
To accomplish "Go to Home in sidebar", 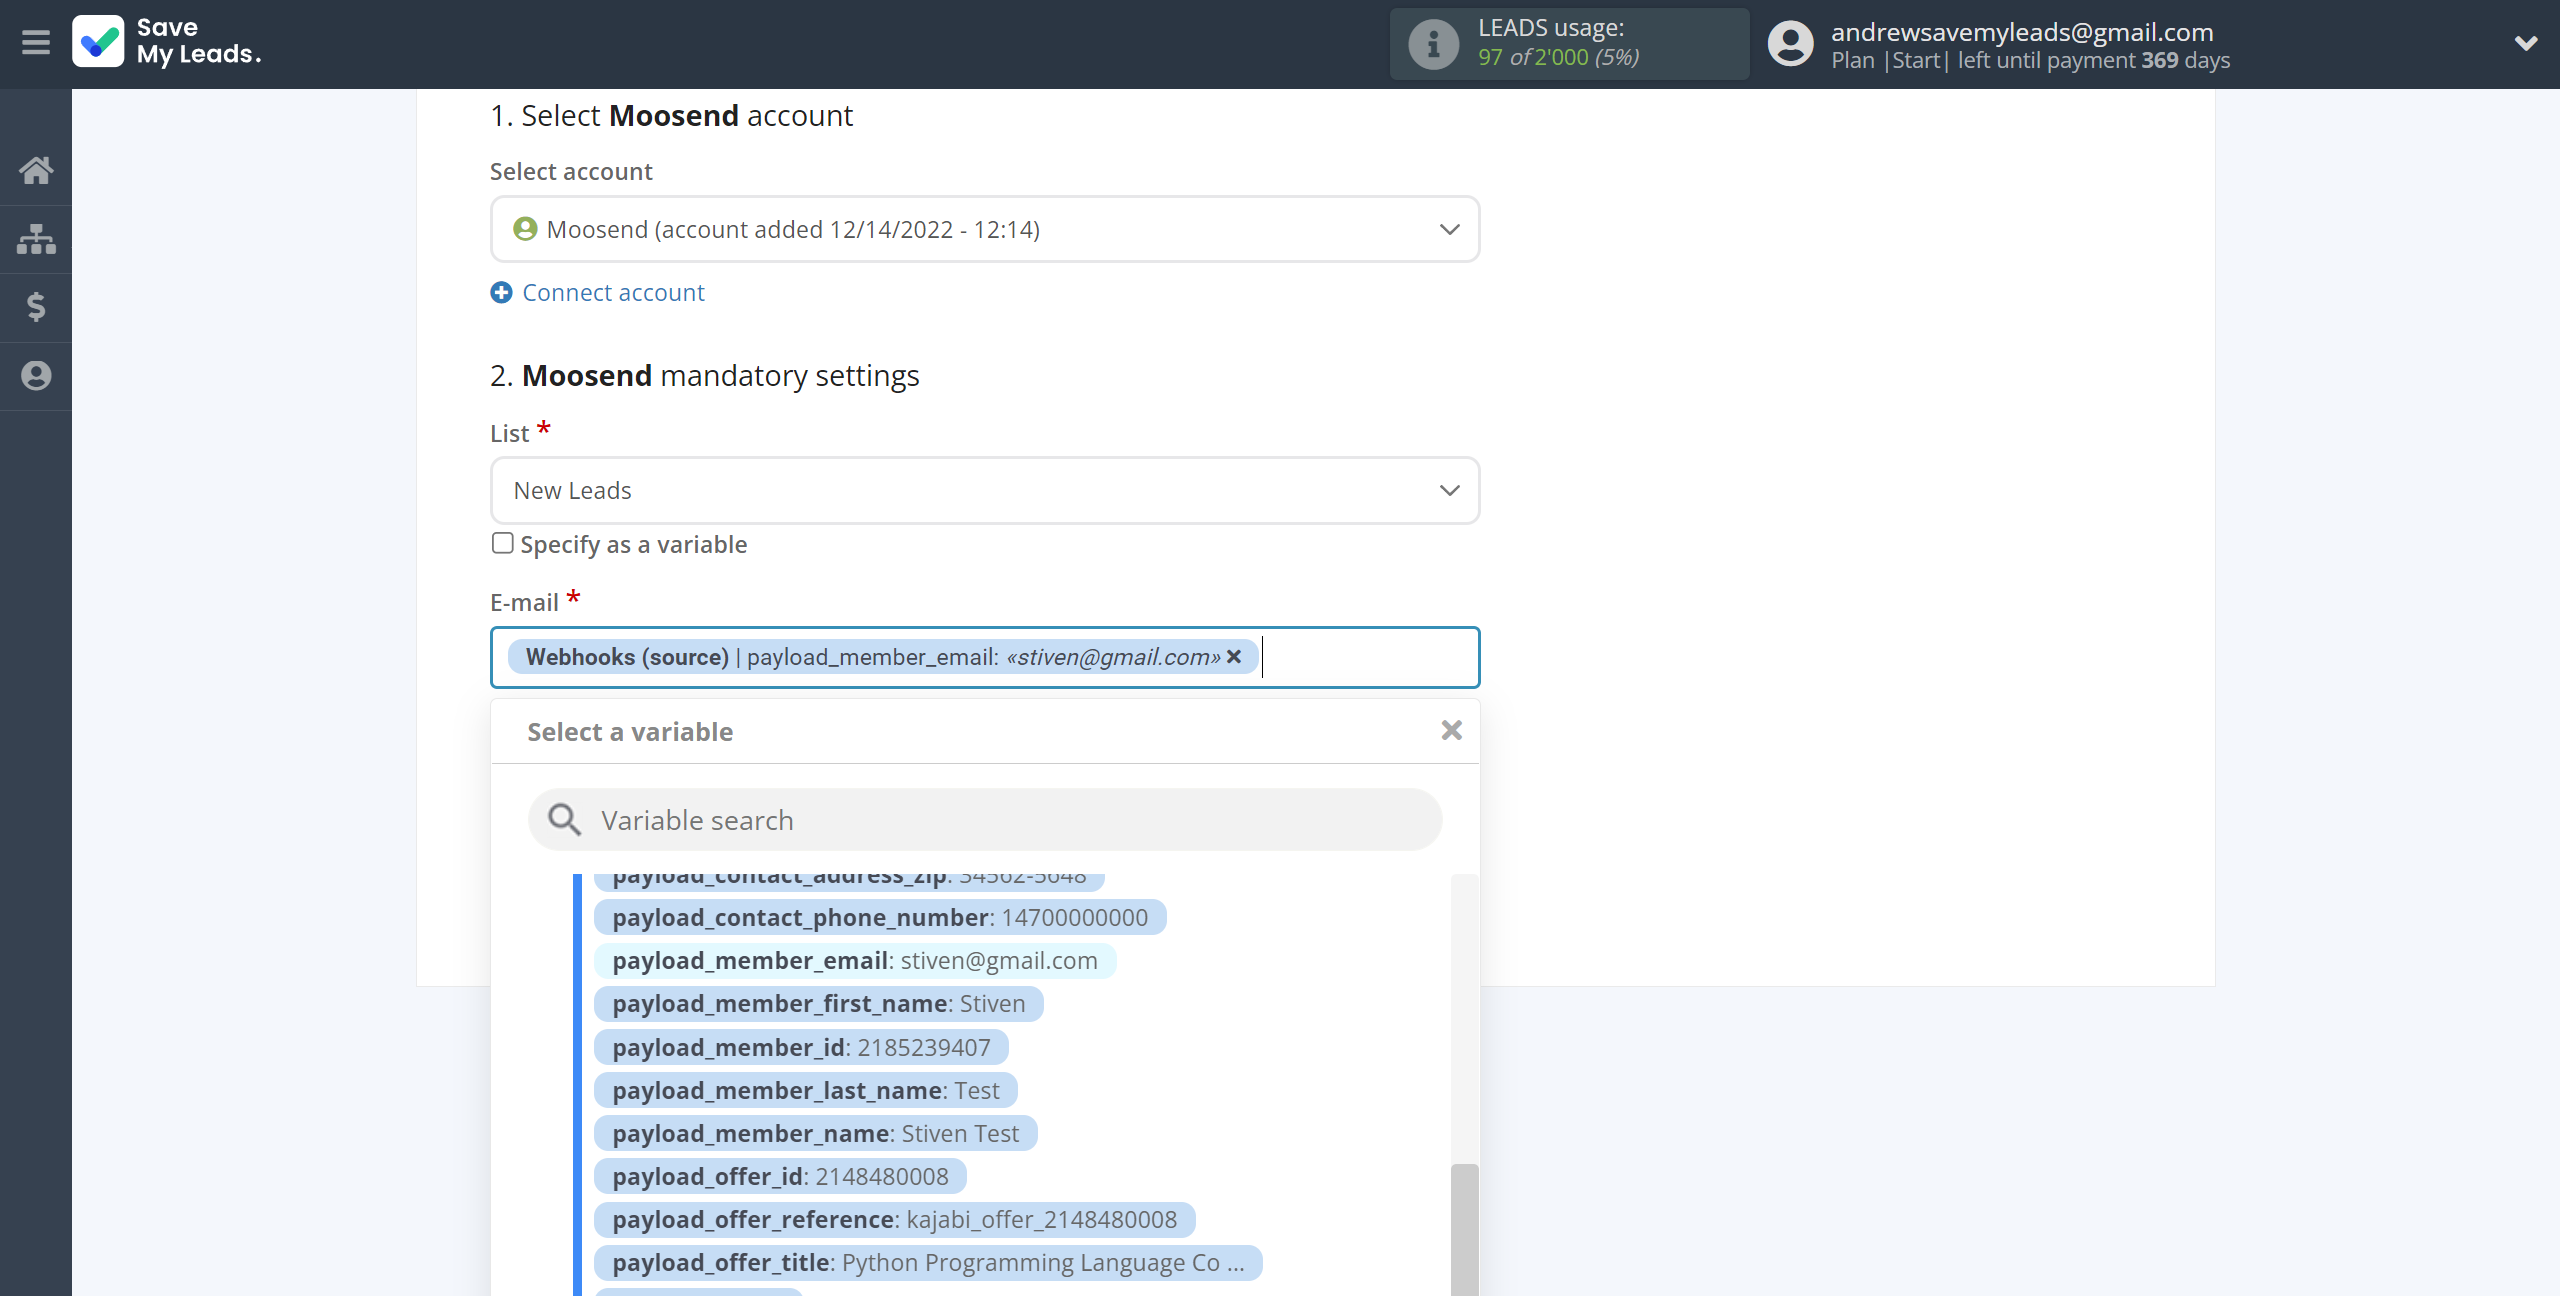I will [36, 170].
